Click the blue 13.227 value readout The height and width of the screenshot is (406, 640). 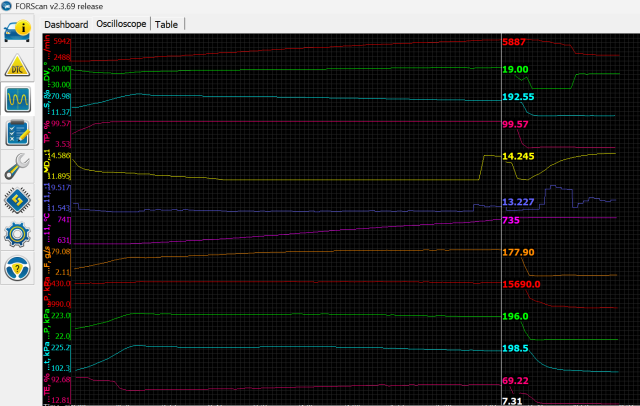click(520, 201)
